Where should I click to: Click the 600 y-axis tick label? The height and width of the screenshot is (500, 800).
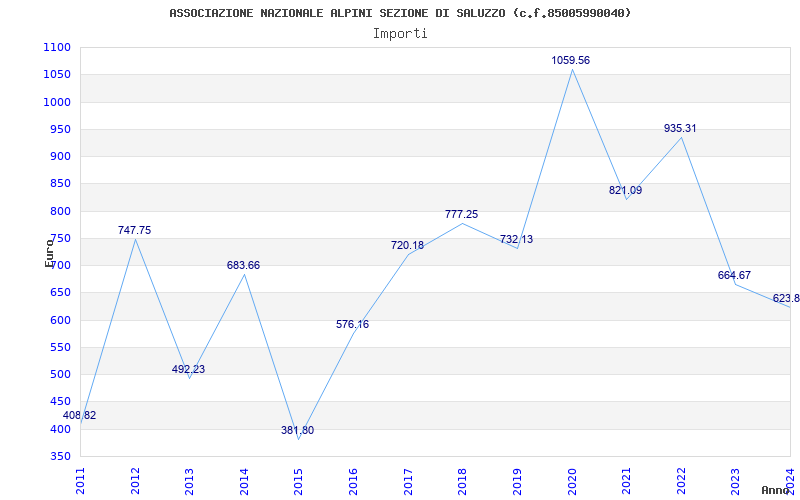click(61, 320)
